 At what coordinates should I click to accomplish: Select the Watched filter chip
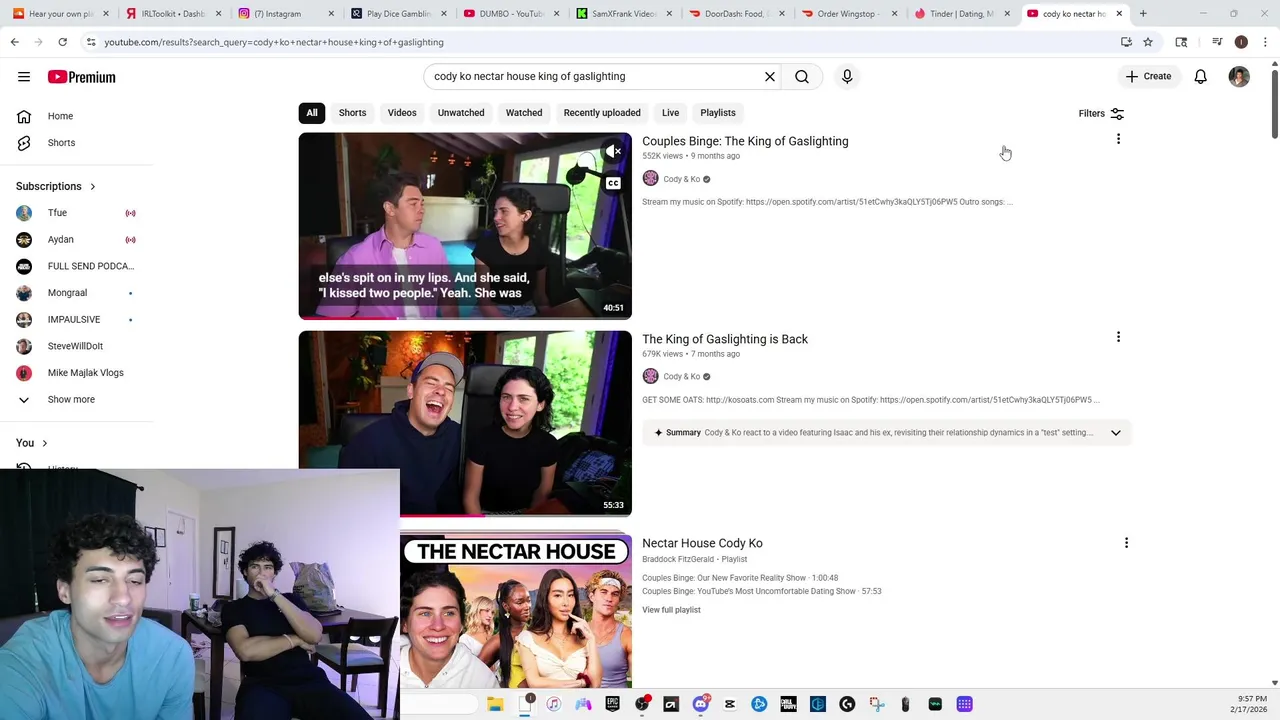[x=524, y=113]
